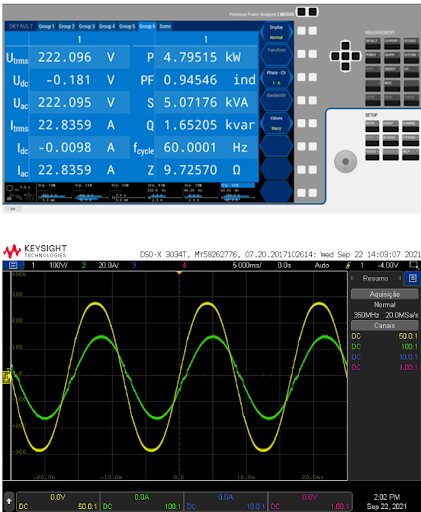
Task: Select the Group 6 tab
Action: click(147, 26)
